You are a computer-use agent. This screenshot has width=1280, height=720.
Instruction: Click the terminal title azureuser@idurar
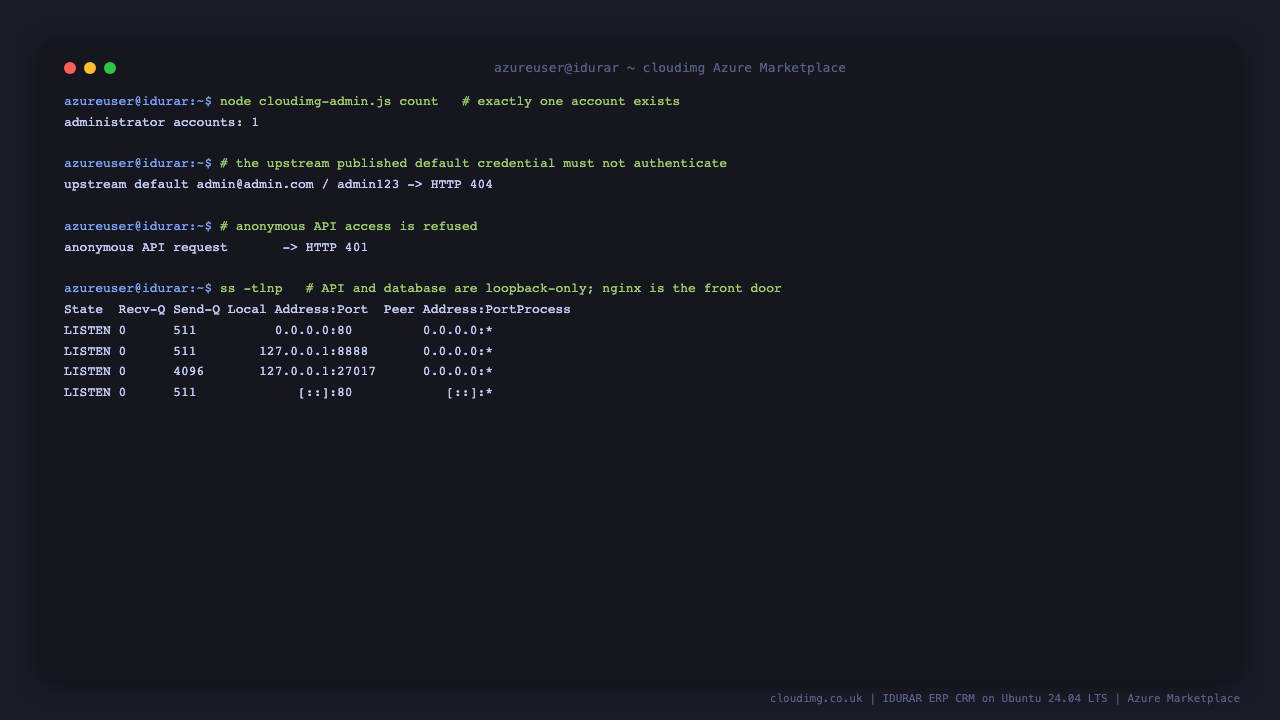click(670, 68)
